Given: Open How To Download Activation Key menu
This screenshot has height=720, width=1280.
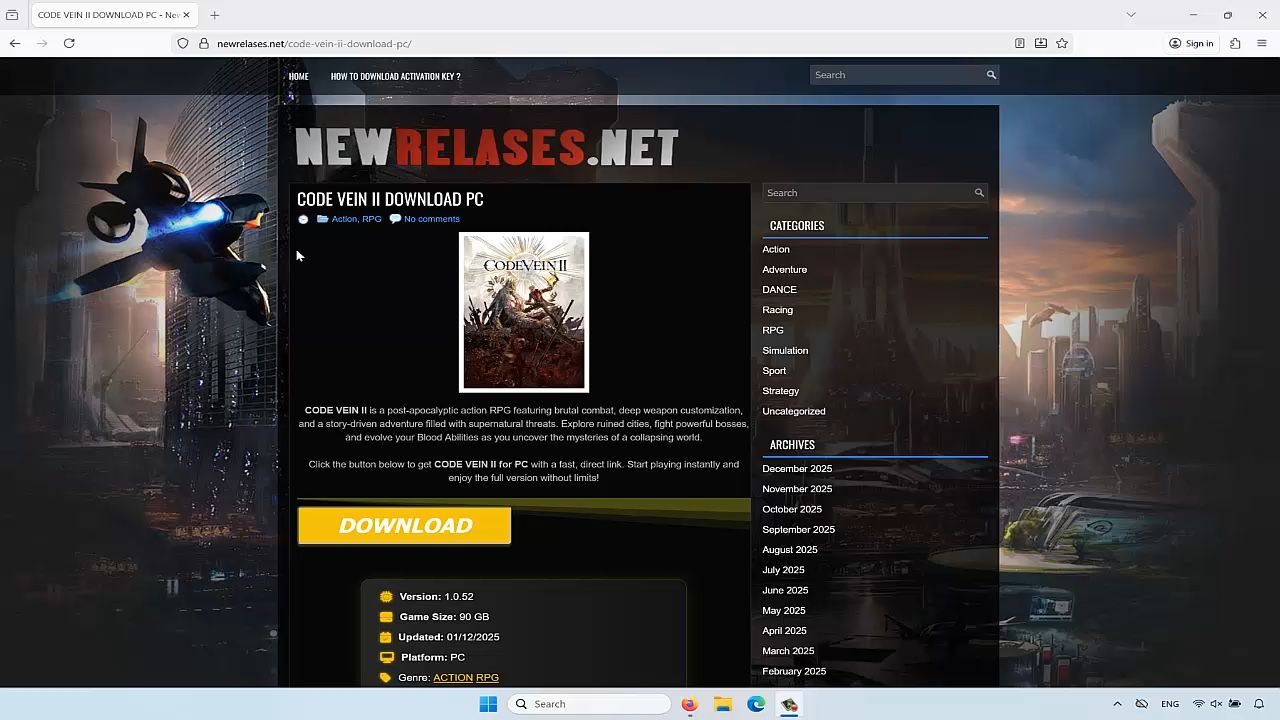Looking at the screenshot, I should [x=395, y=76].
